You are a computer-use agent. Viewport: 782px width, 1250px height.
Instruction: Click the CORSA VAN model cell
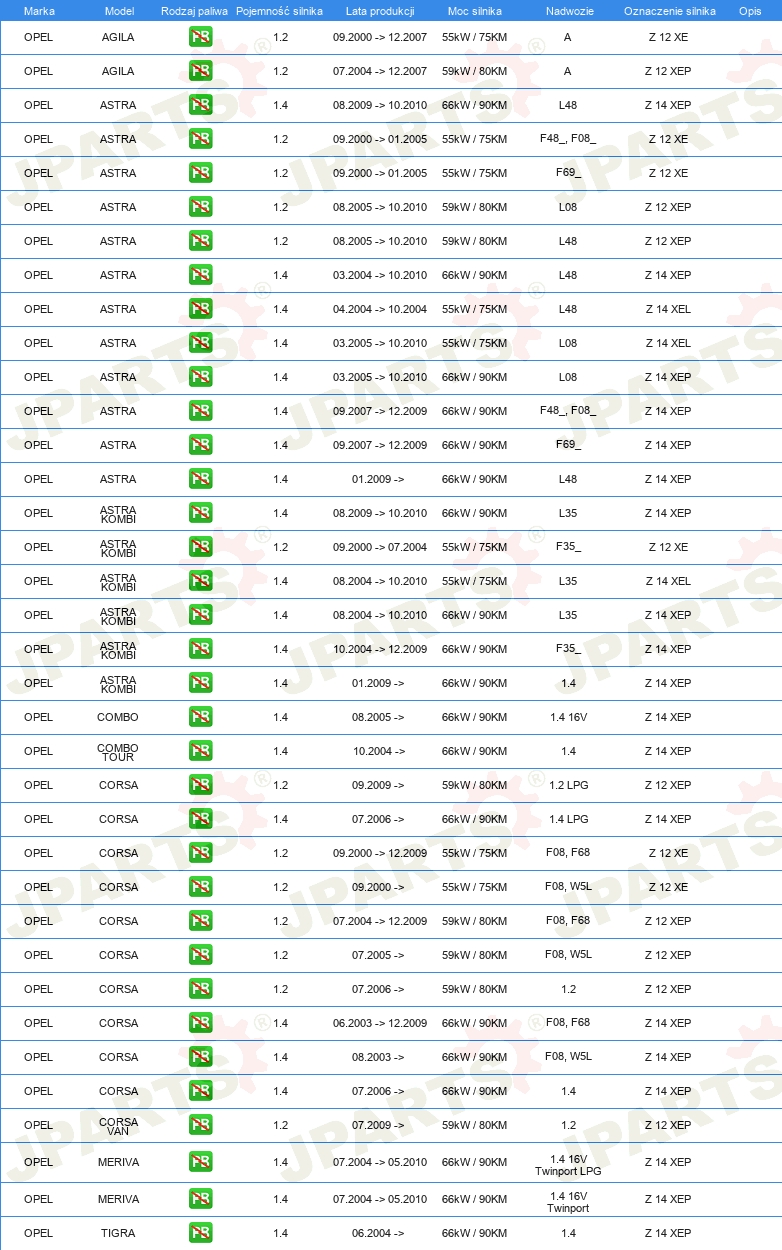click(x=118, y=1126)
